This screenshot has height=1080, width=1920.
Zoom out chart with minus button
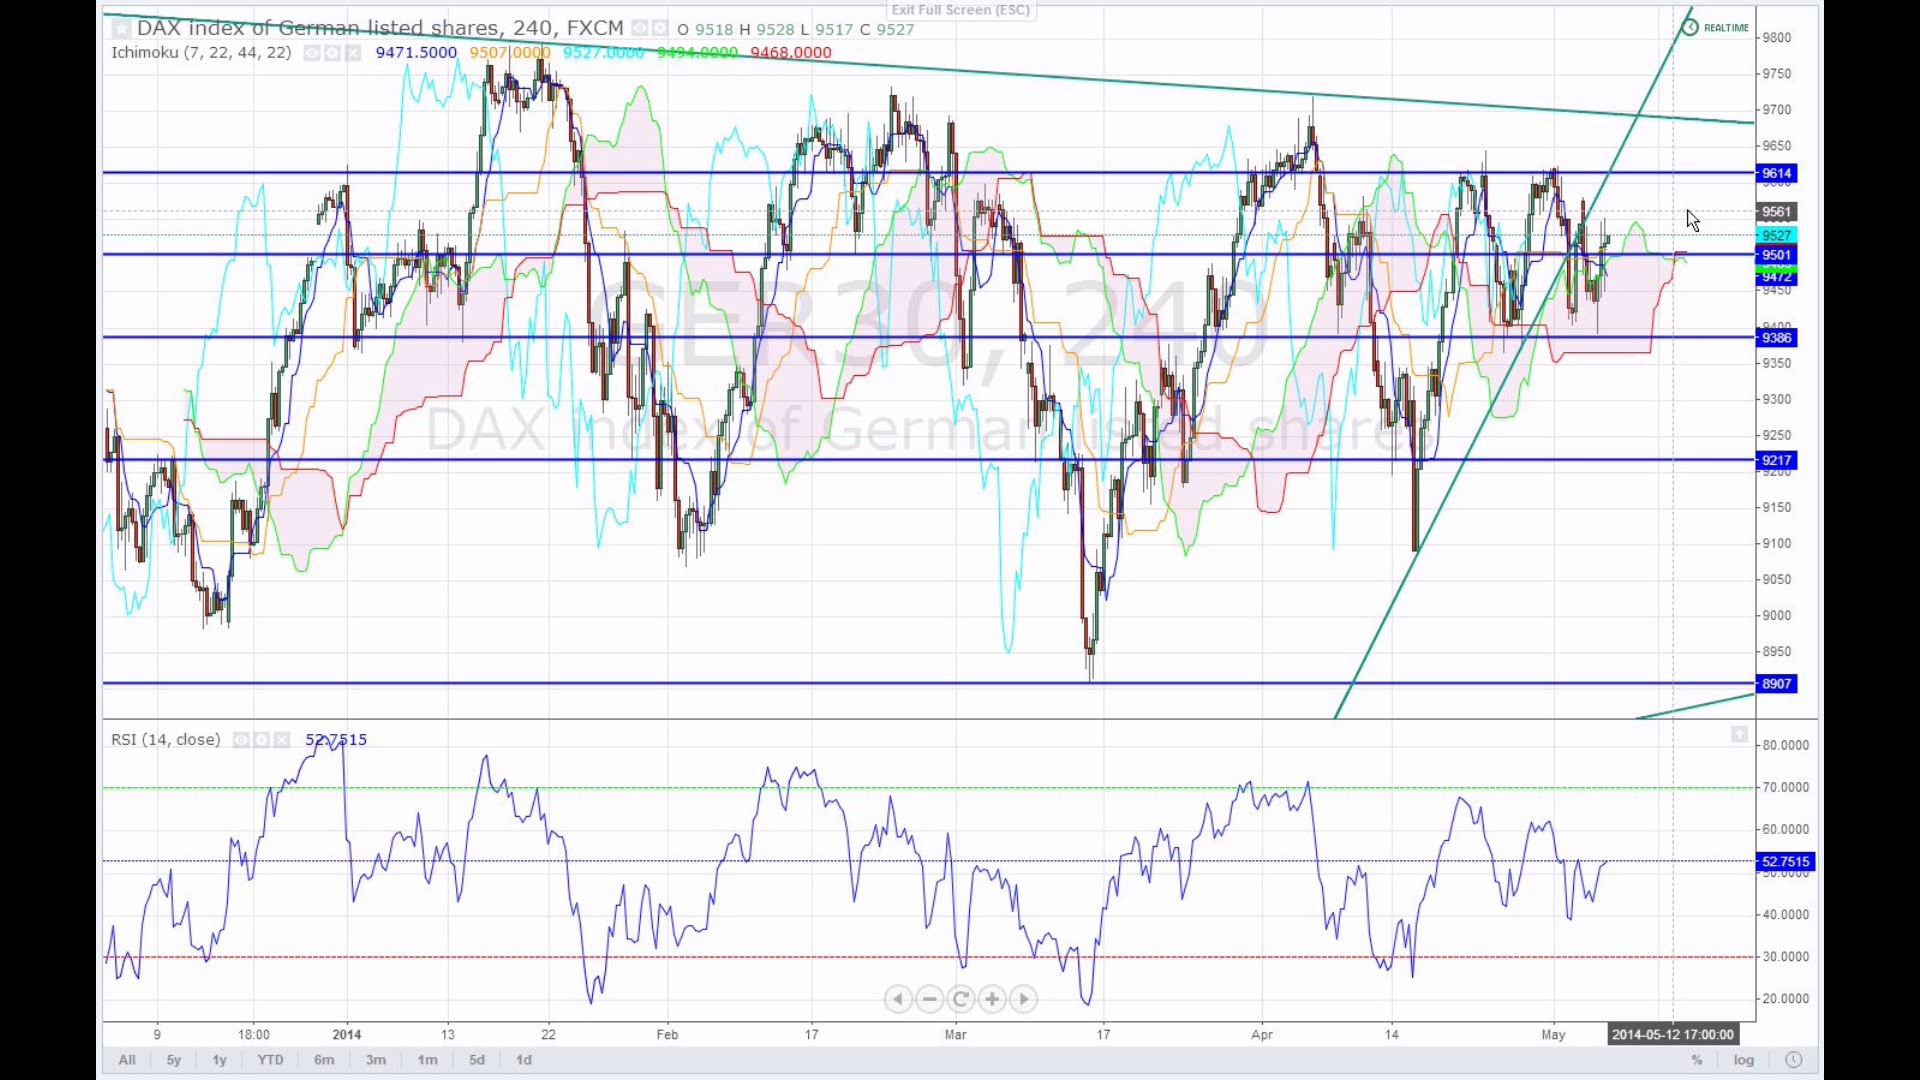[x=929, y=999]
